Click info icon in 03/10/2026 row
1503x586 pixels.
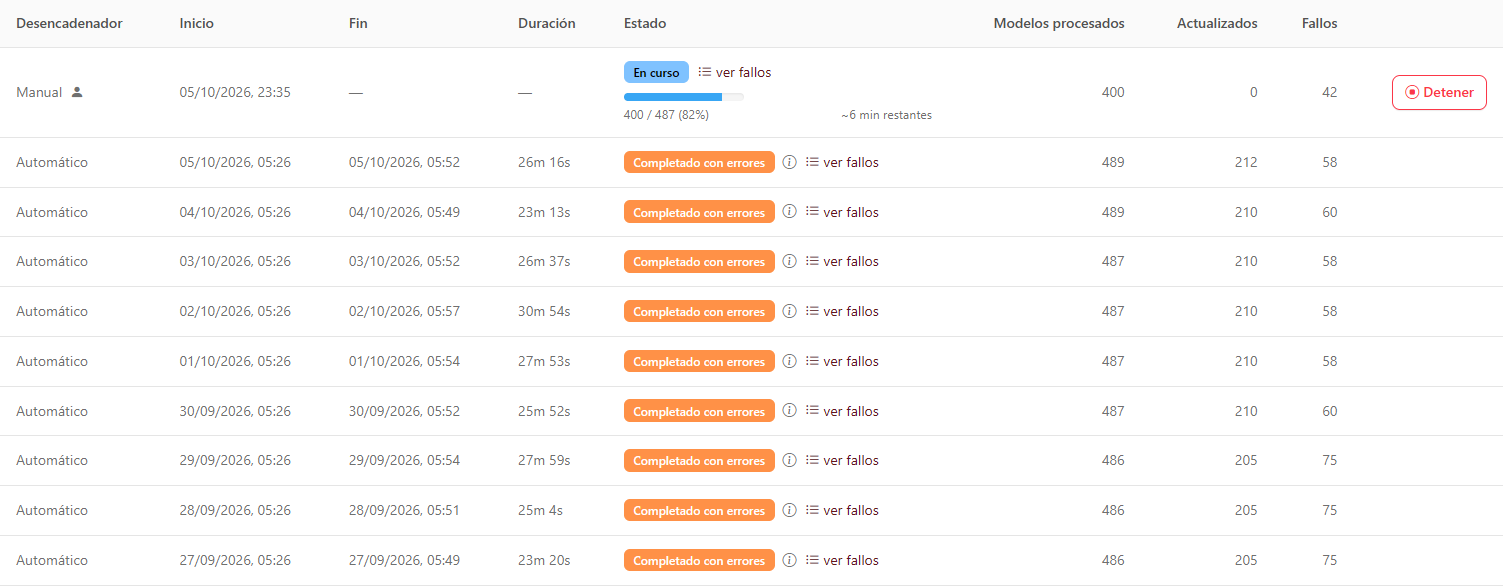point(789,261)
